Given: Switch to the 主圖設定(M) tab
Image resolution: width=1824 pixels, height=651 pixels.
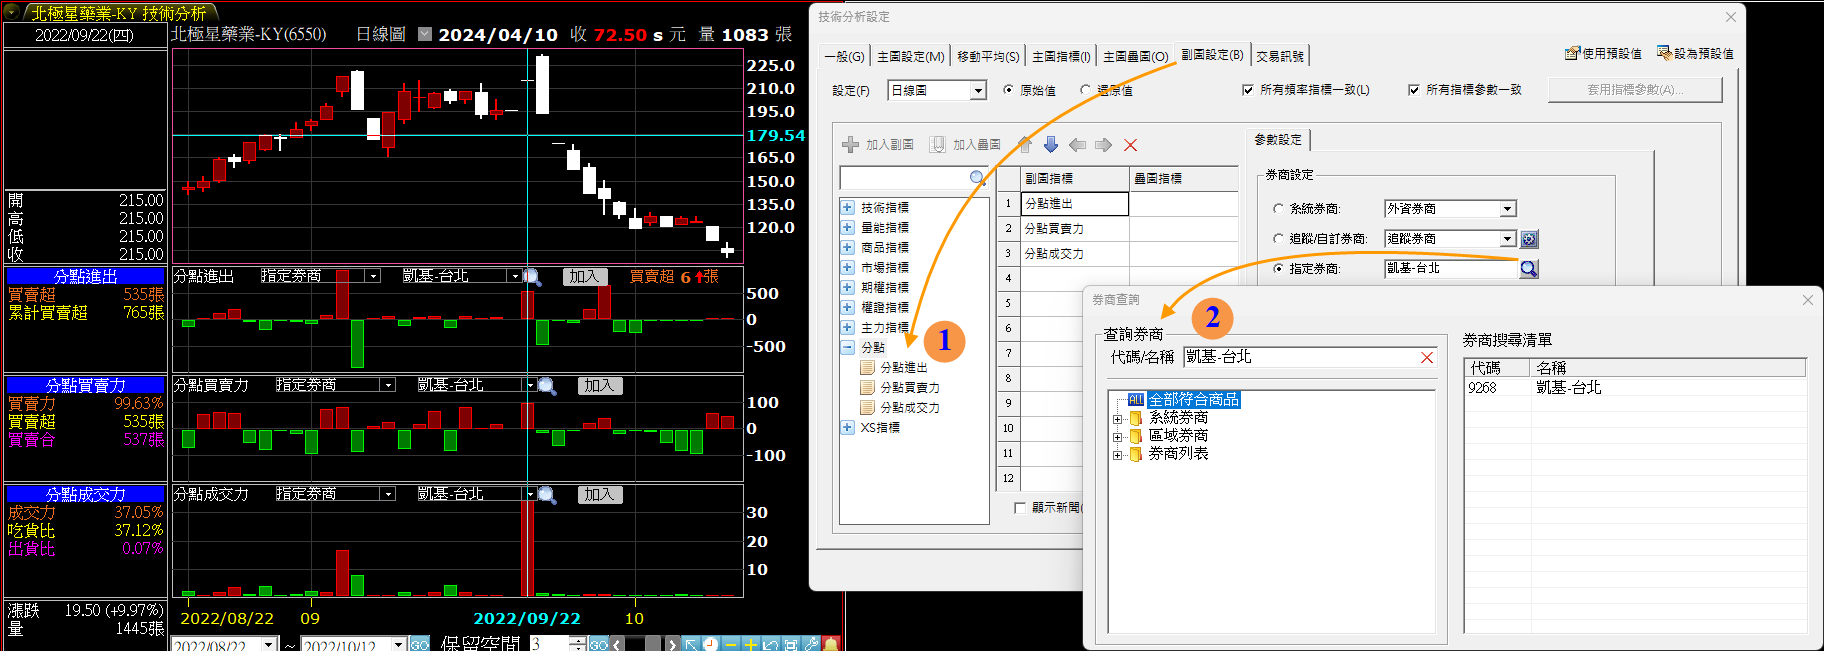Looking at the screenshot, I should [910, 57].
